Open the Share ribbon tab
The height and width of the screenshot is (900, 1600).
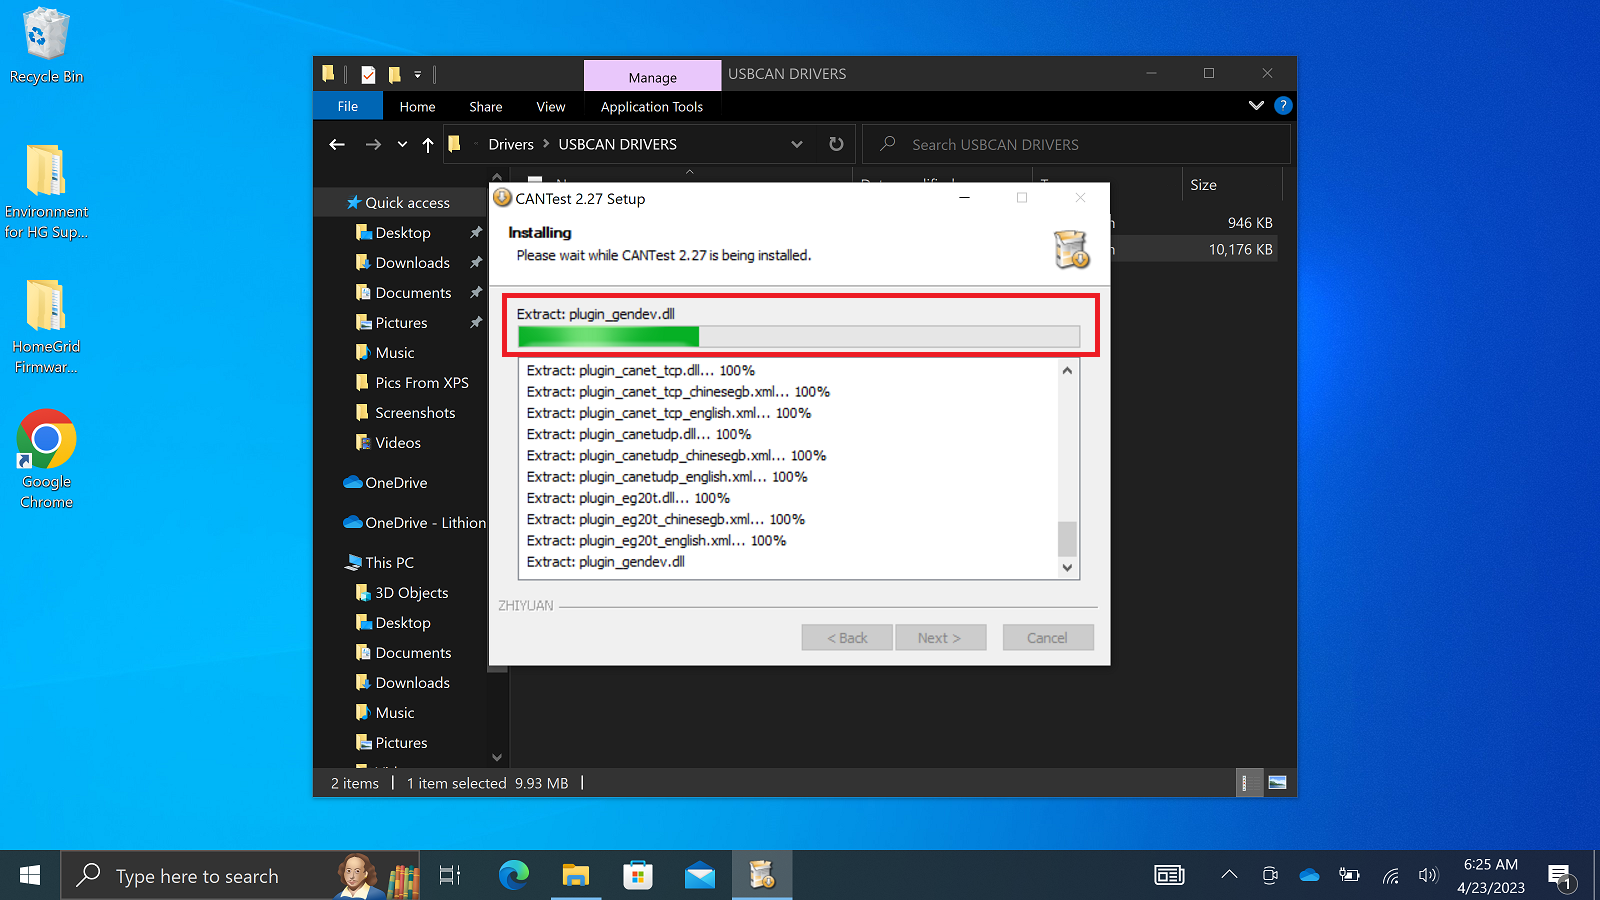486,106
